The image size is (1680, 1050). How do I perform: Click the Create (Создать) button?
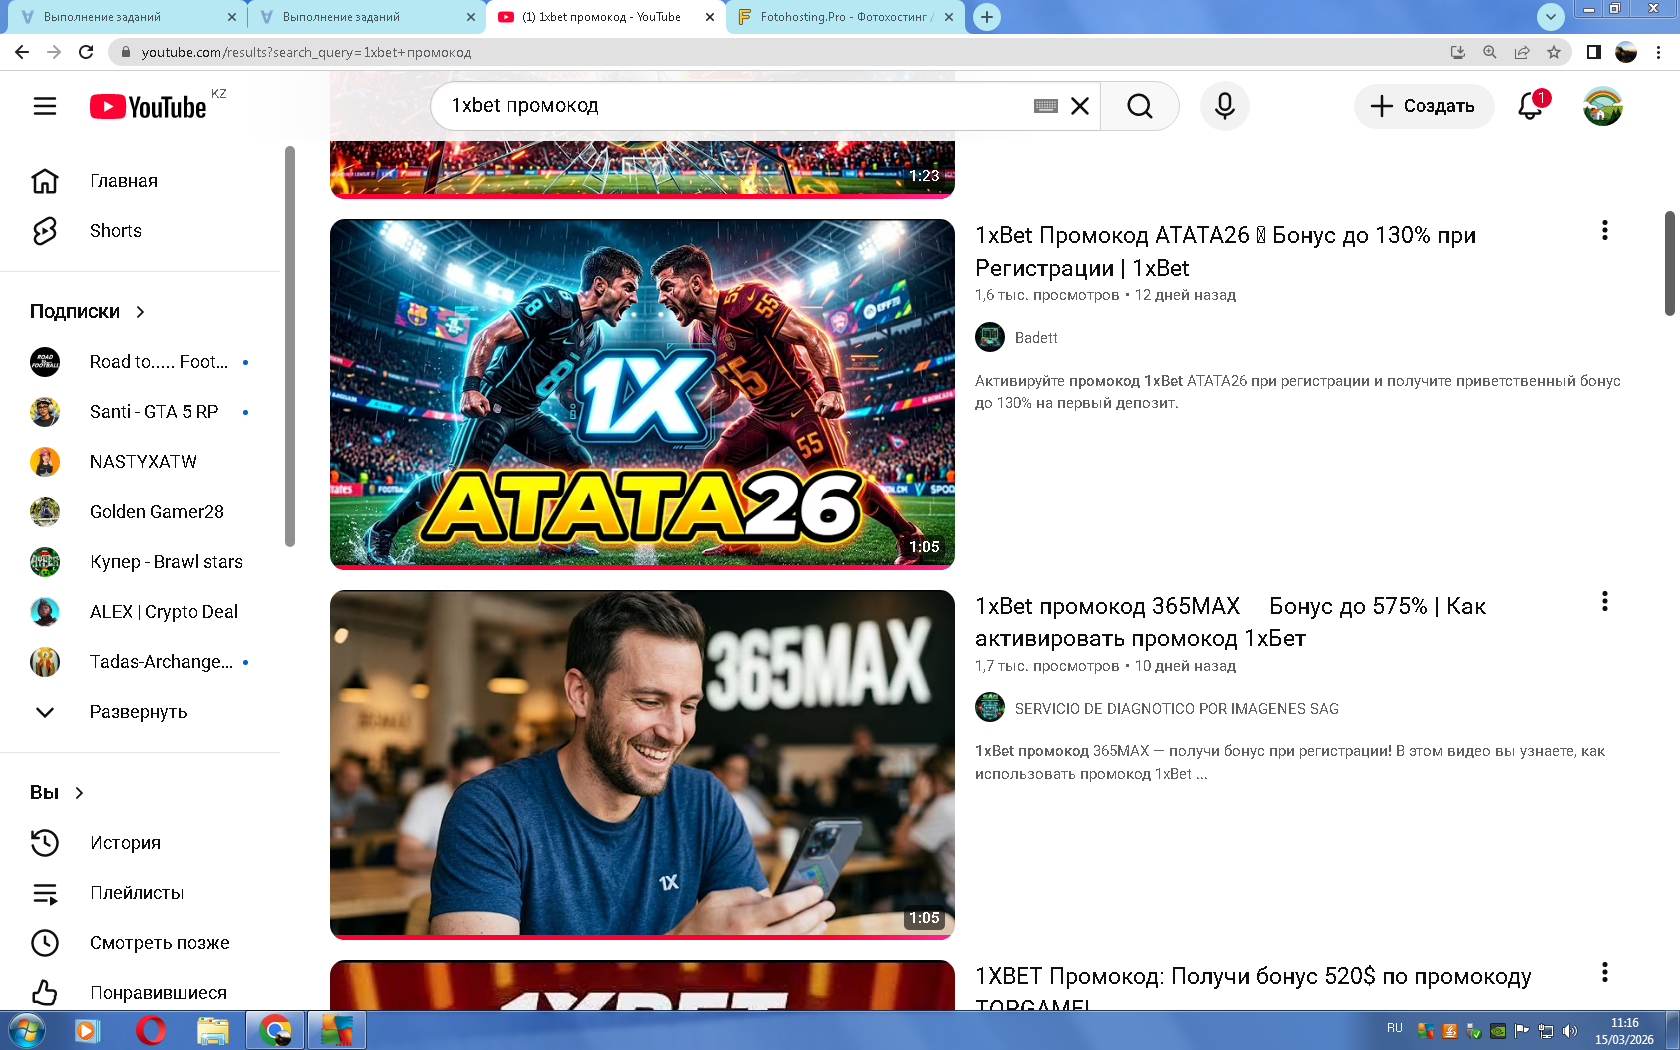tap(1424, 106)
